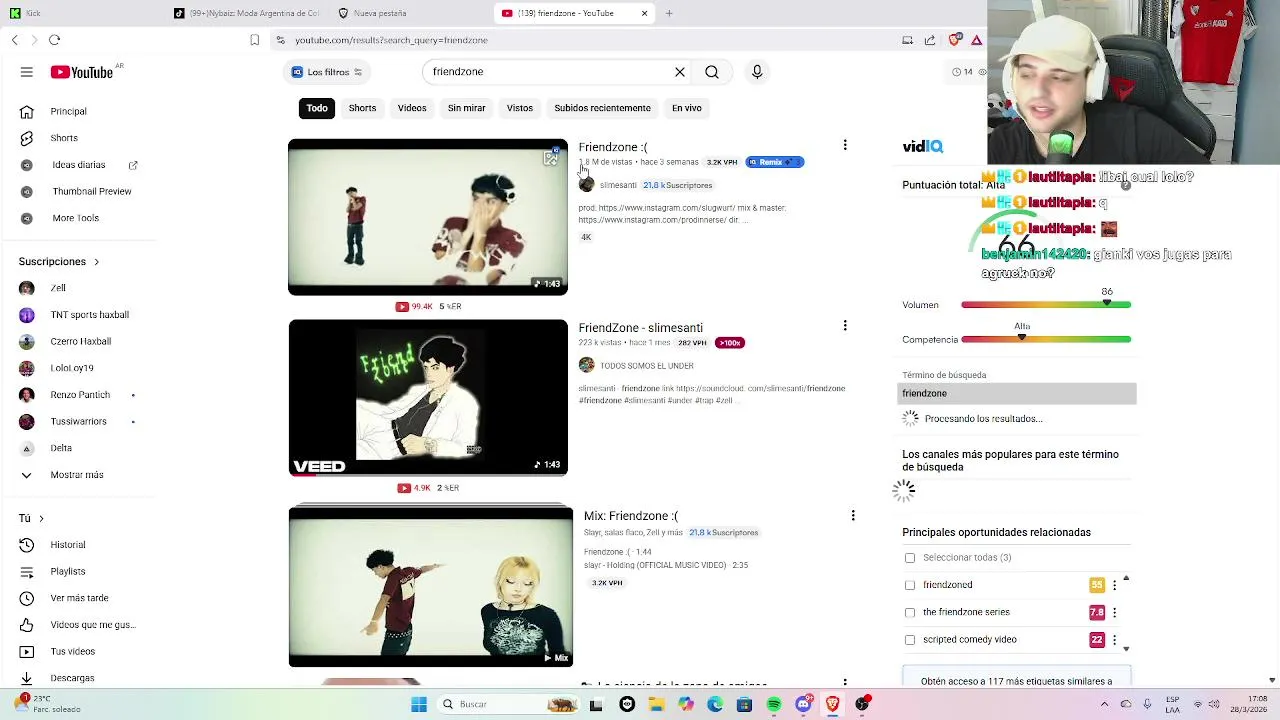
Task: Switch to the Kick browser tab
Action: click(80, 13)
